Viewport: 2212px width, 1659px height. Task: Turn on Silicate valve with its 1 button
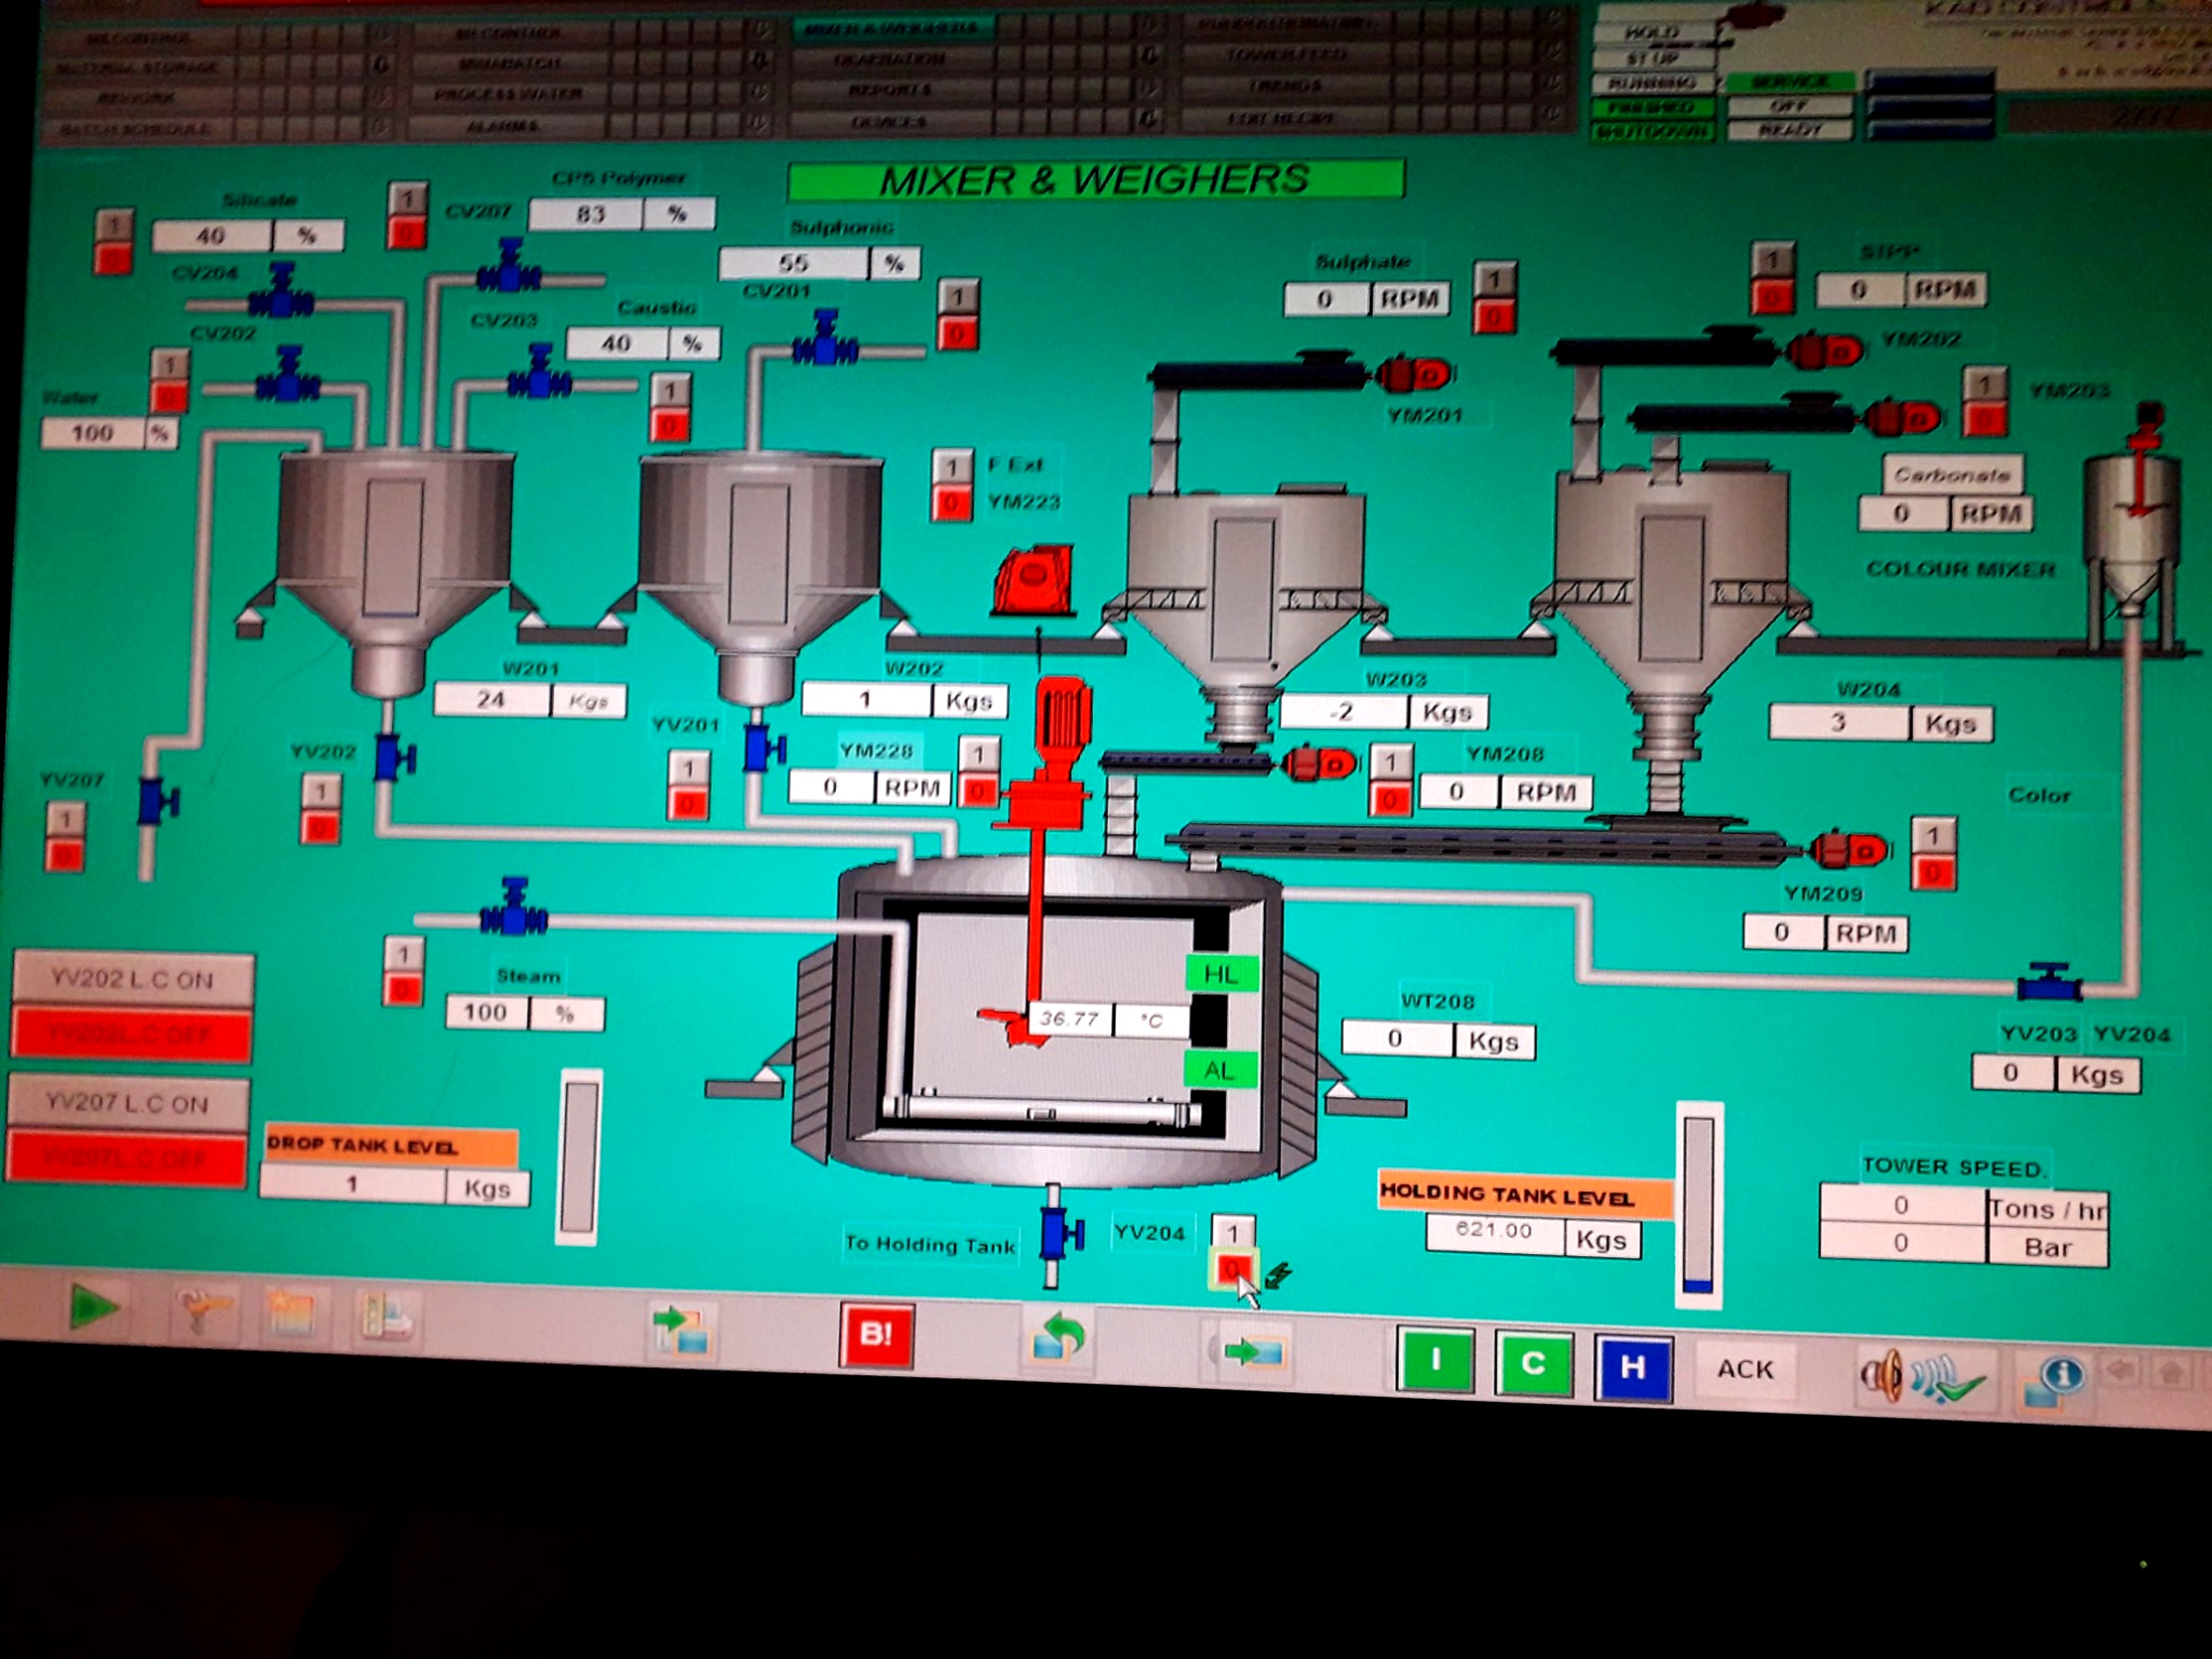(114, 225)
